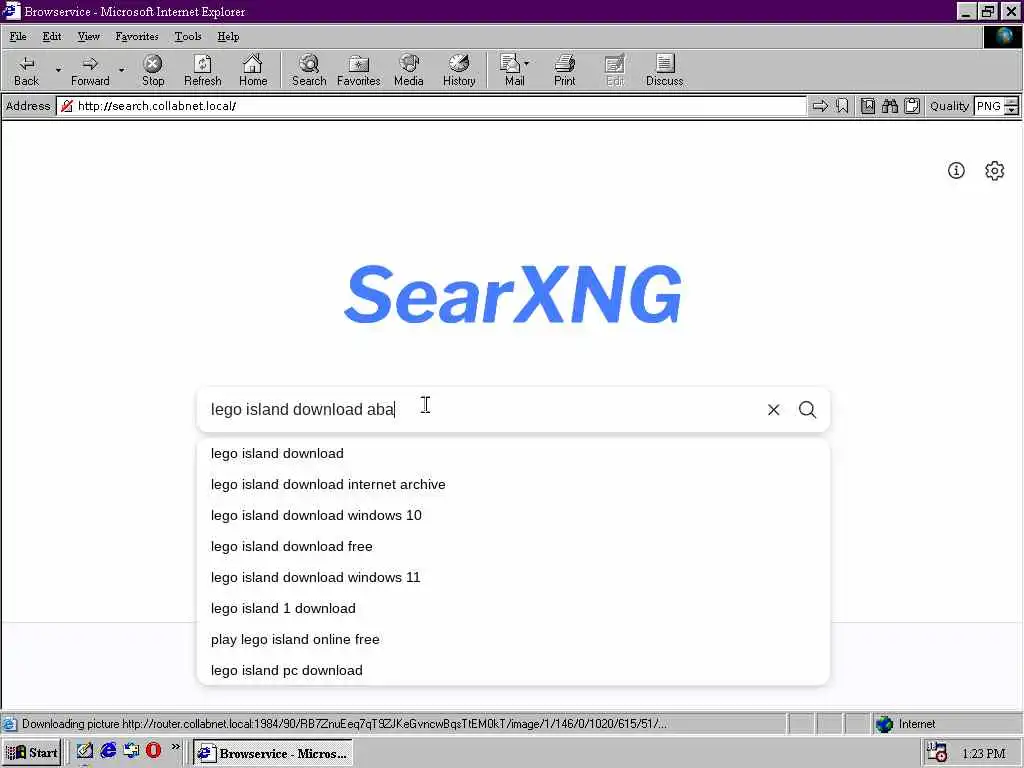Open the History toolbar button

point(459,71)
